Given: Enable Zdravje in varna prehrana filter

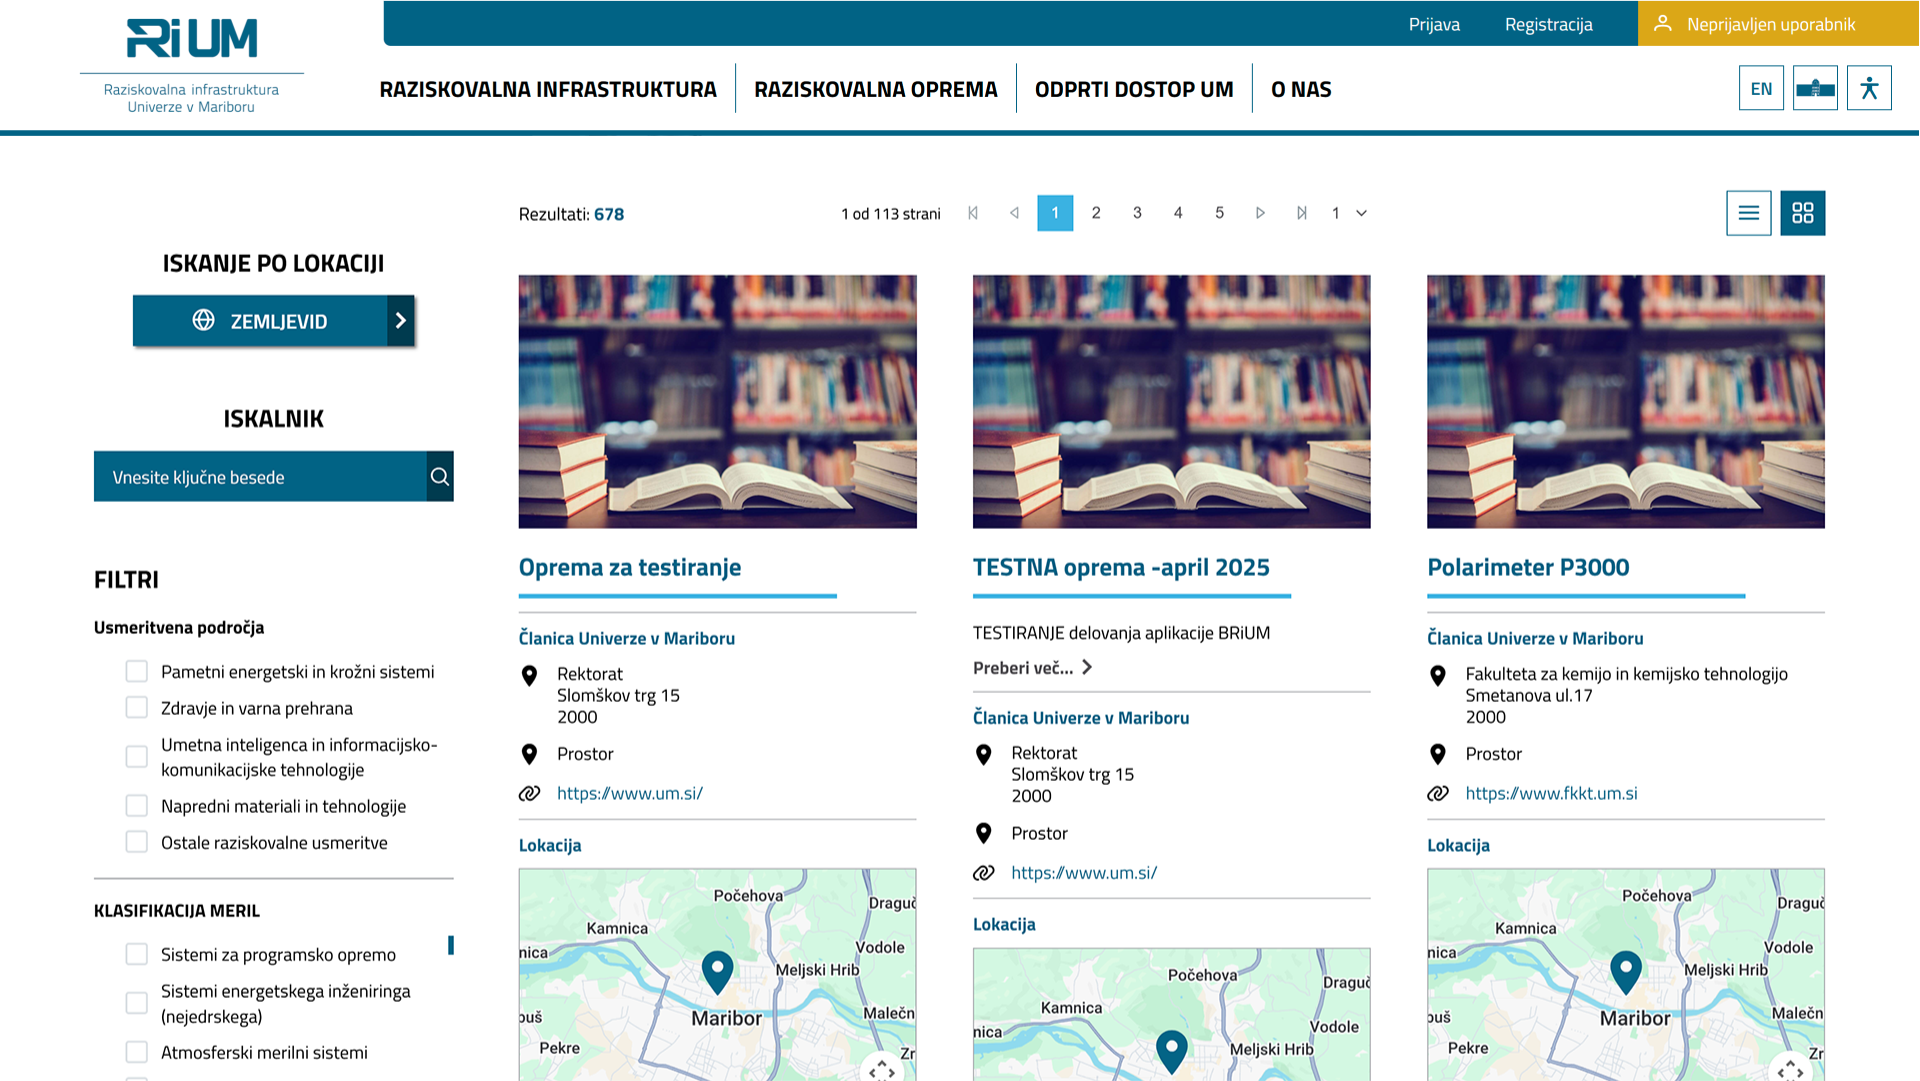Looking at the screenshot, I should click(137, 708).
